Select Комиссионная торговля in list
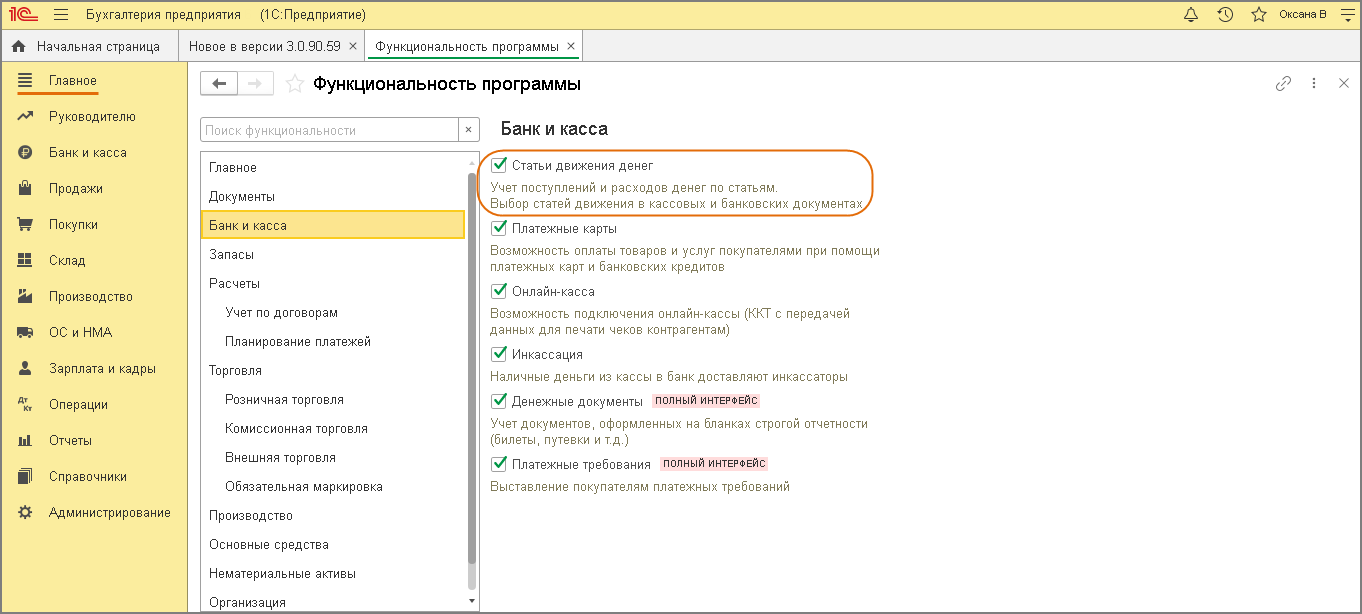 pos(333,428)
